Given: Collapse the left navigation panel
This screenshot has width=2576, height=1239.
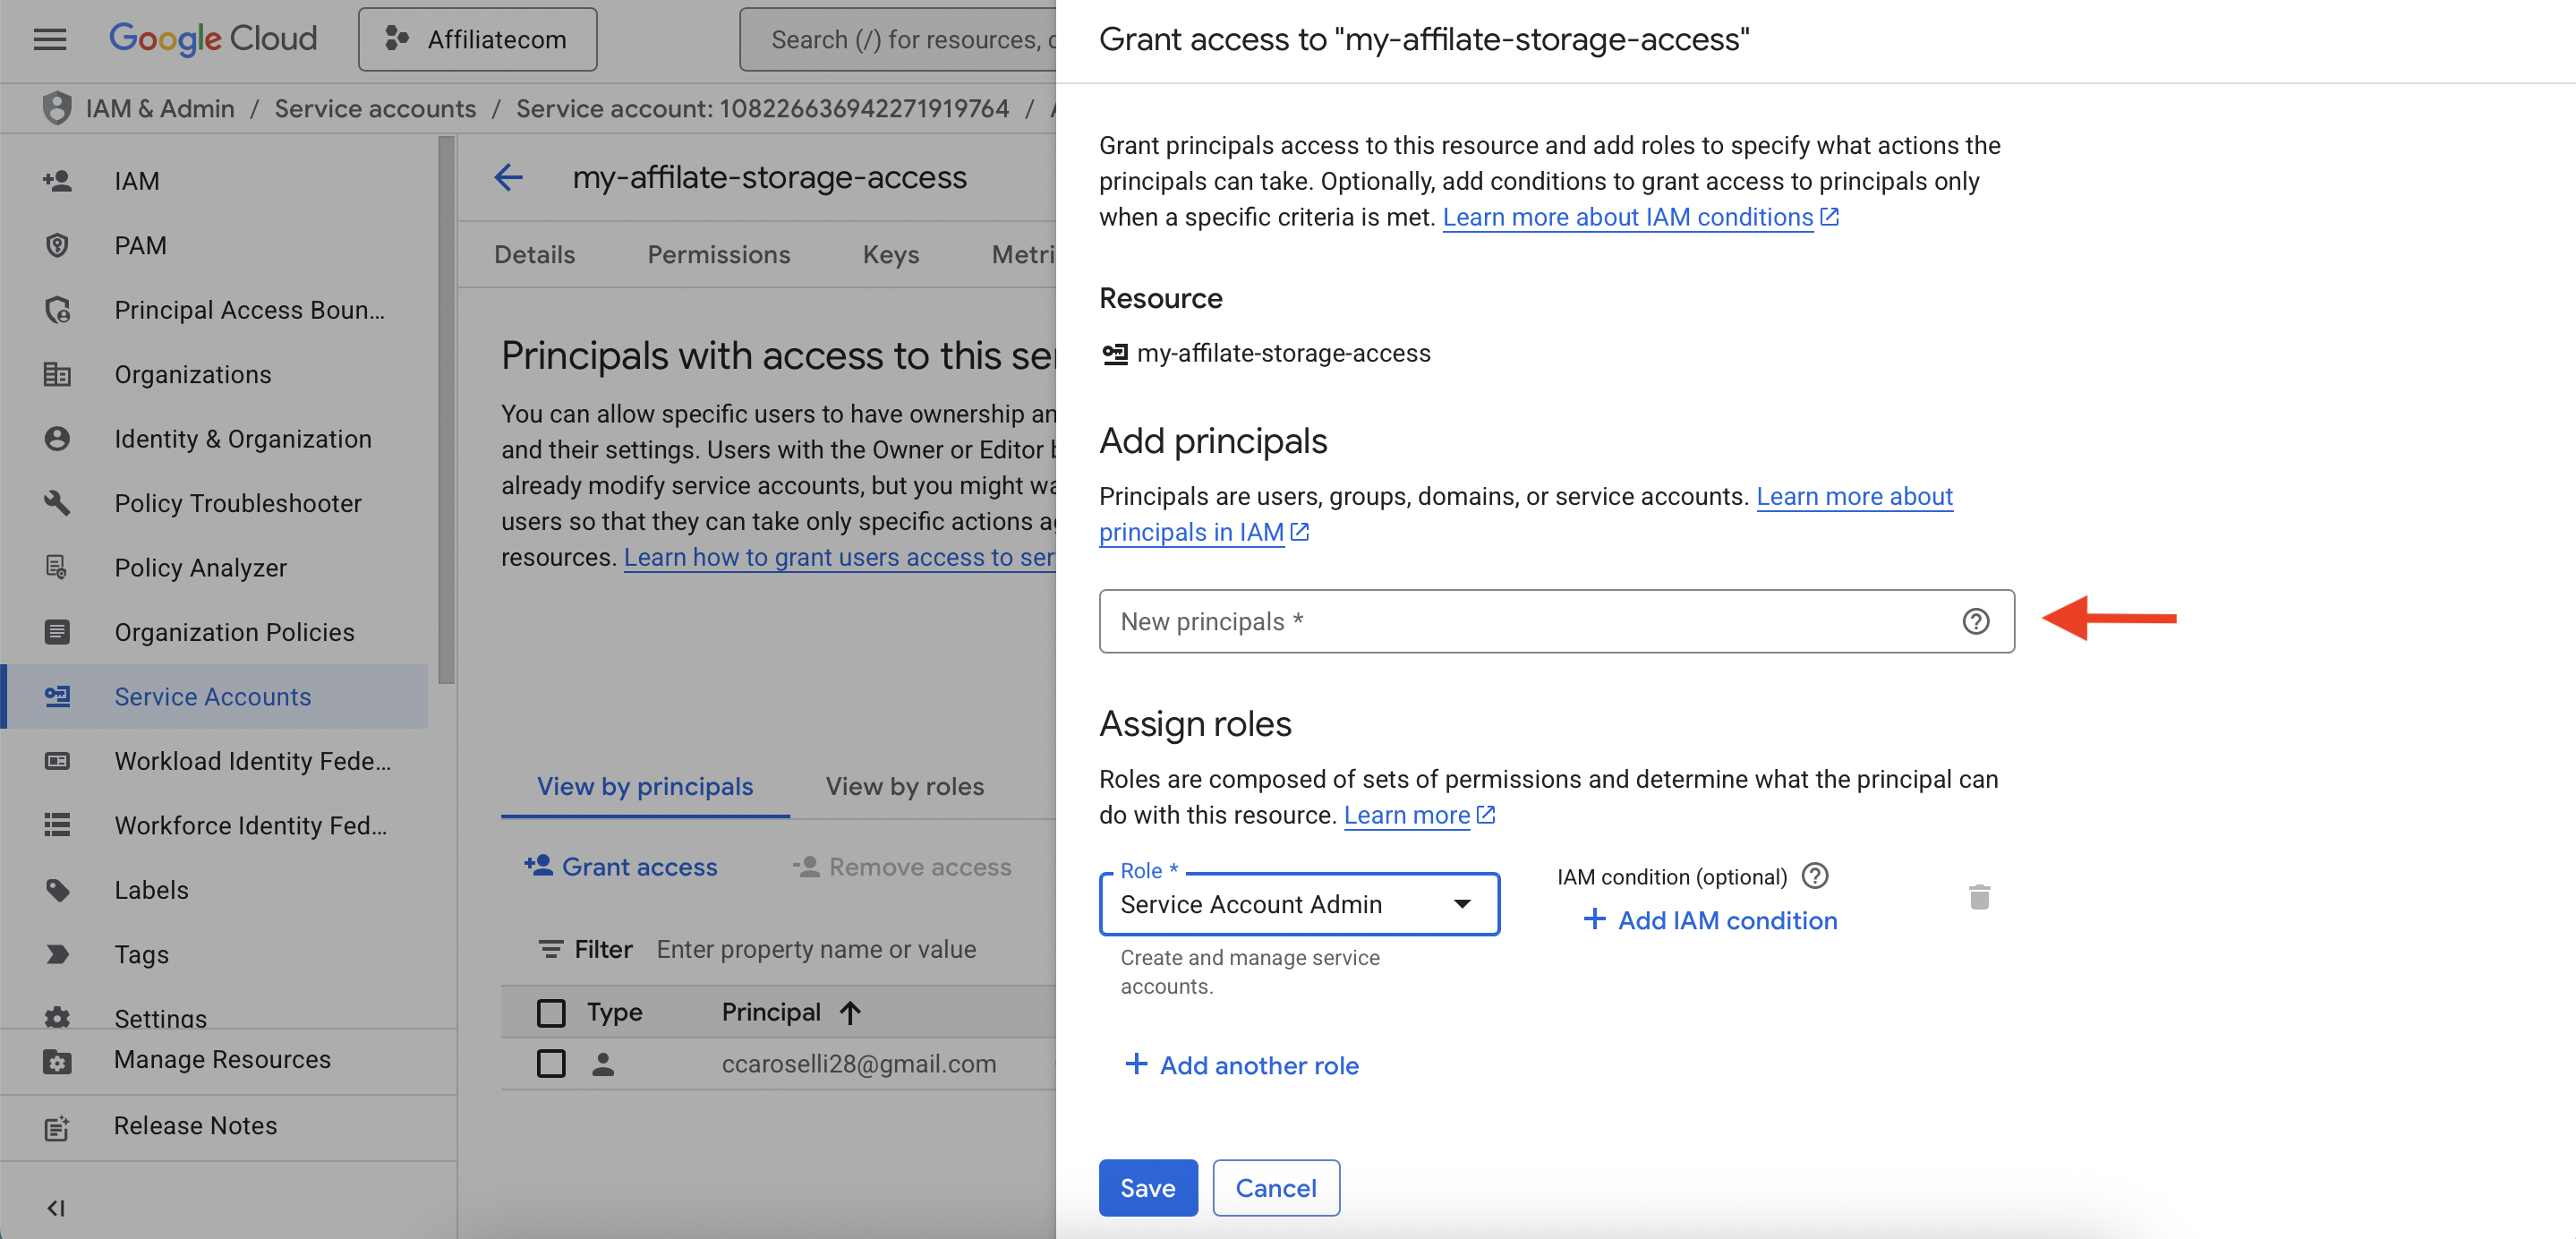Looking at the screenshot, I should tap(56, 1208).
